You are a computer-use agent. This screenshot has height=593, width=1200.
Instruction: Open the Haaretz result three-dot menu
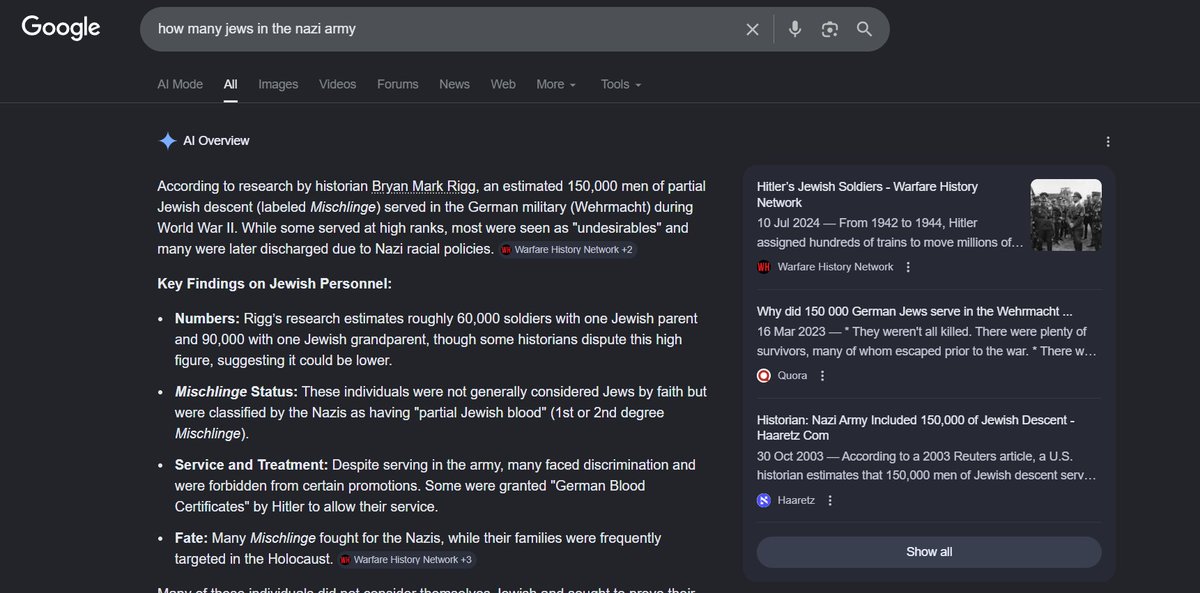[x=830, y=500]
